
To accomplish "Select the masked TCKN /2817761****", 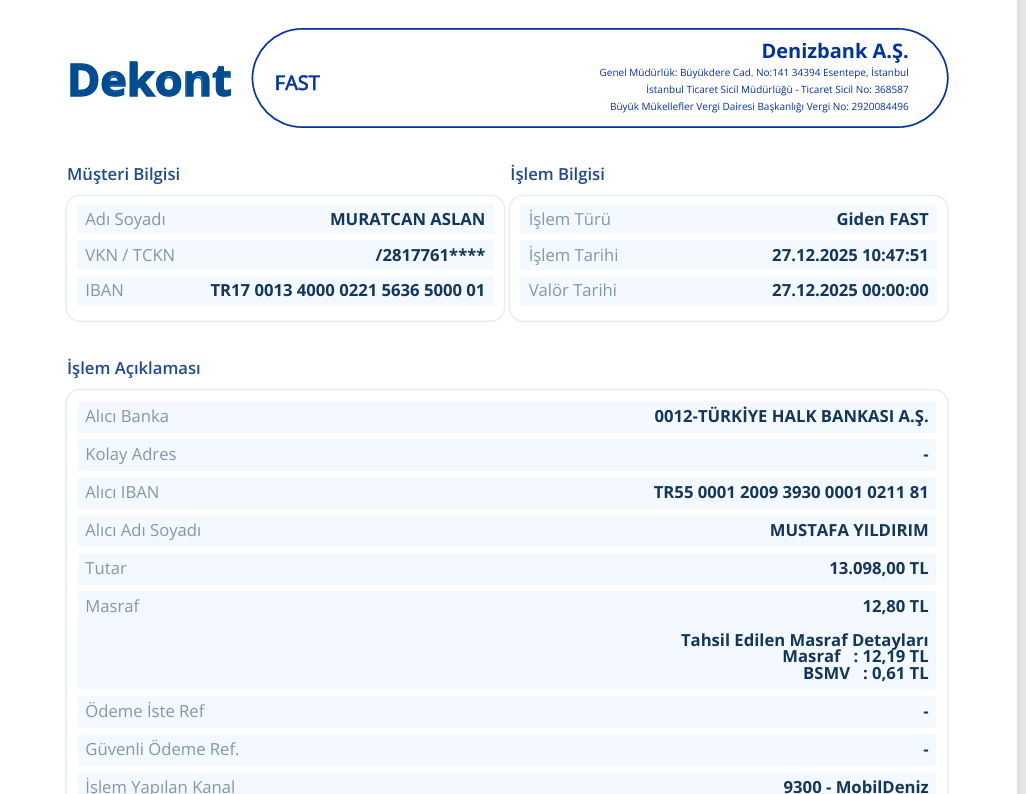I will click(x=430, y=255).
